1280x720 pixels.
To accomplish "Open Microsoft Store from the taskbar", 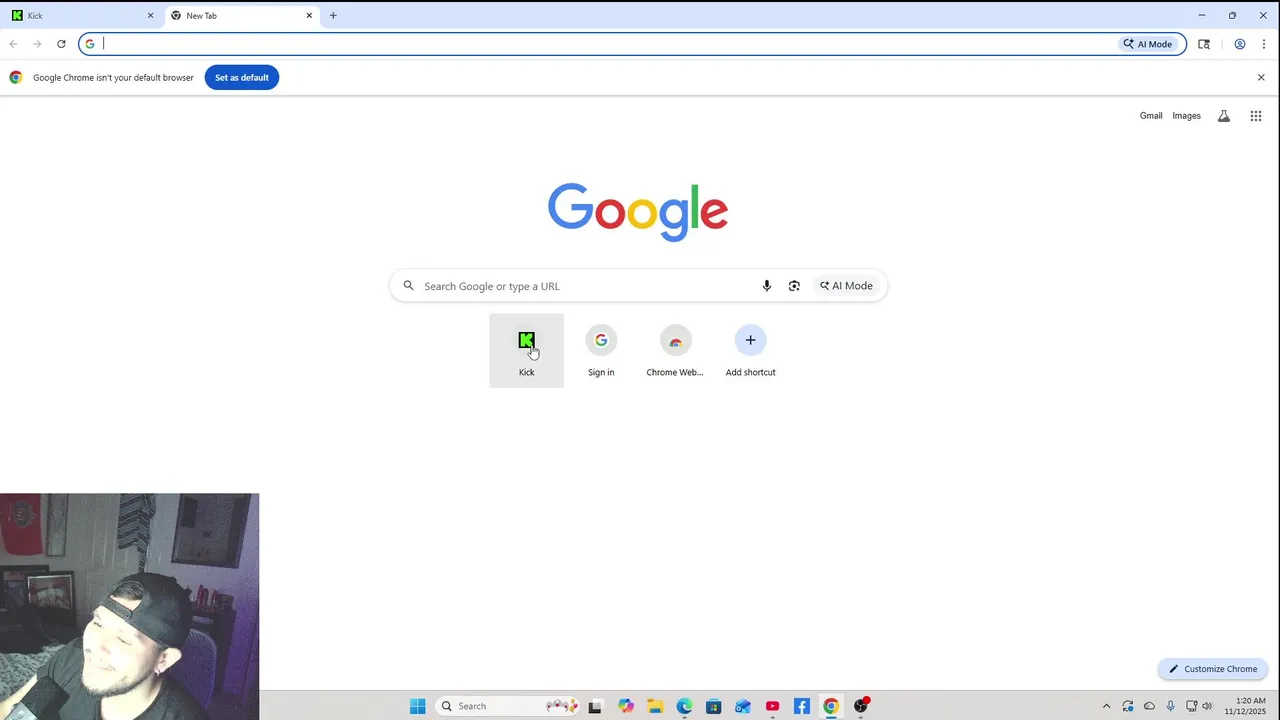I will coord(713,706).
